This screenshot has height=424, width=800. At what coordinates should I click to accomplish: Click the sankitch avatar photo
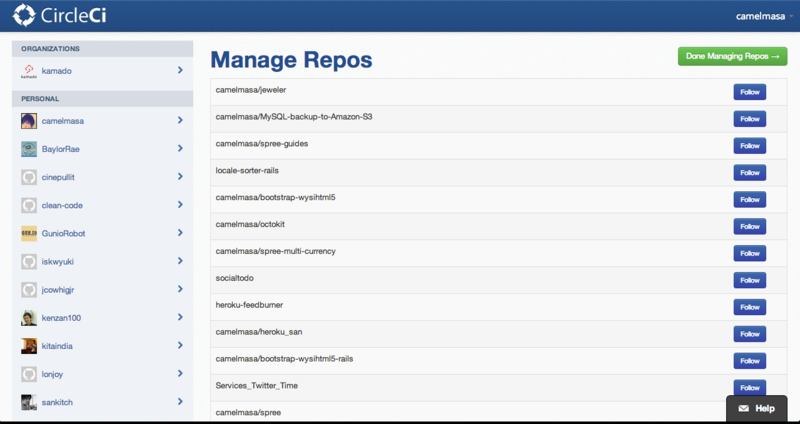coord(29,402)
